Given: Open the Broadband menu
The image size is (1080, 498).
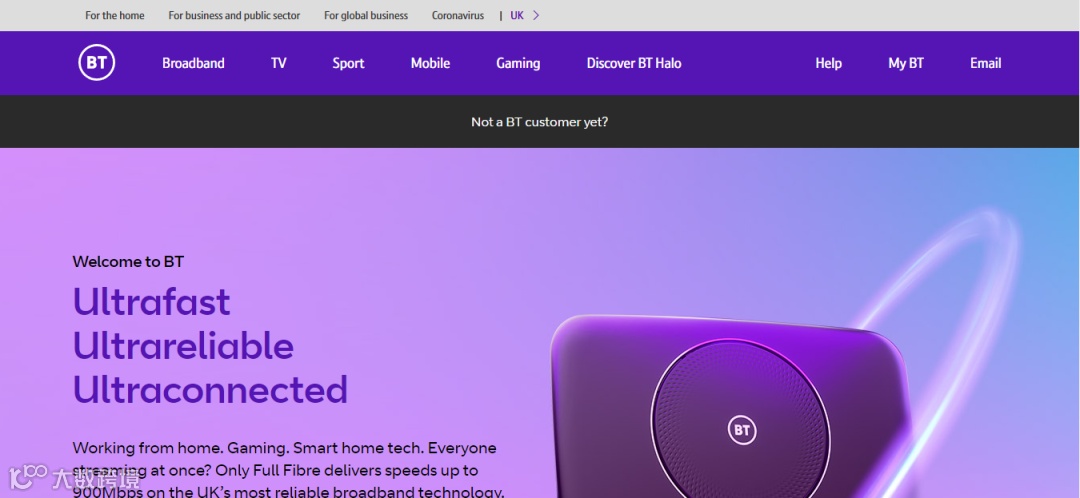Looking at the screenshot, I should coord(193,63).
